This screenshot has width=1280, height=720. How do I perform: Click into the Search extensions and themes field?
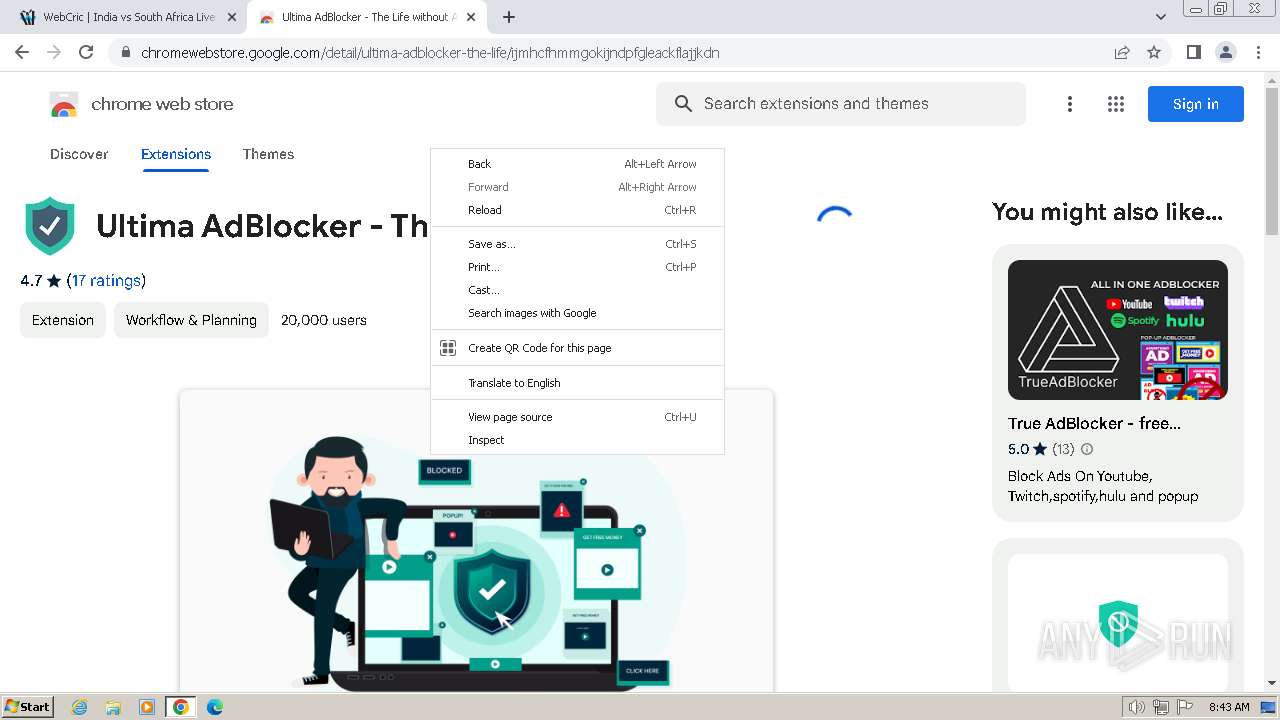click(x=840, y=104)
